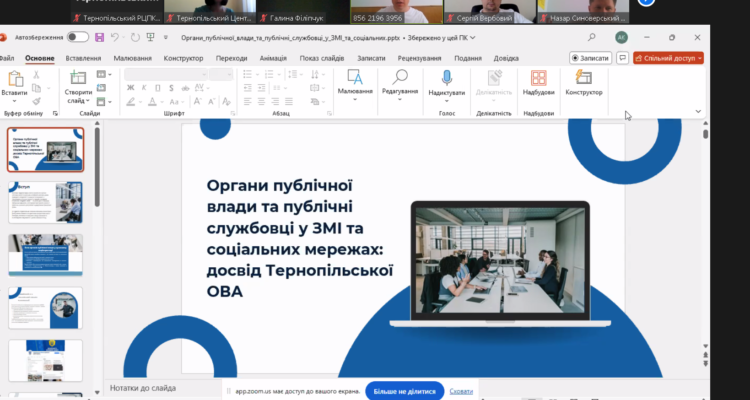Screen dimensions: 750x400
Task: Click the Numbered list icon
Action: point(269,74)
